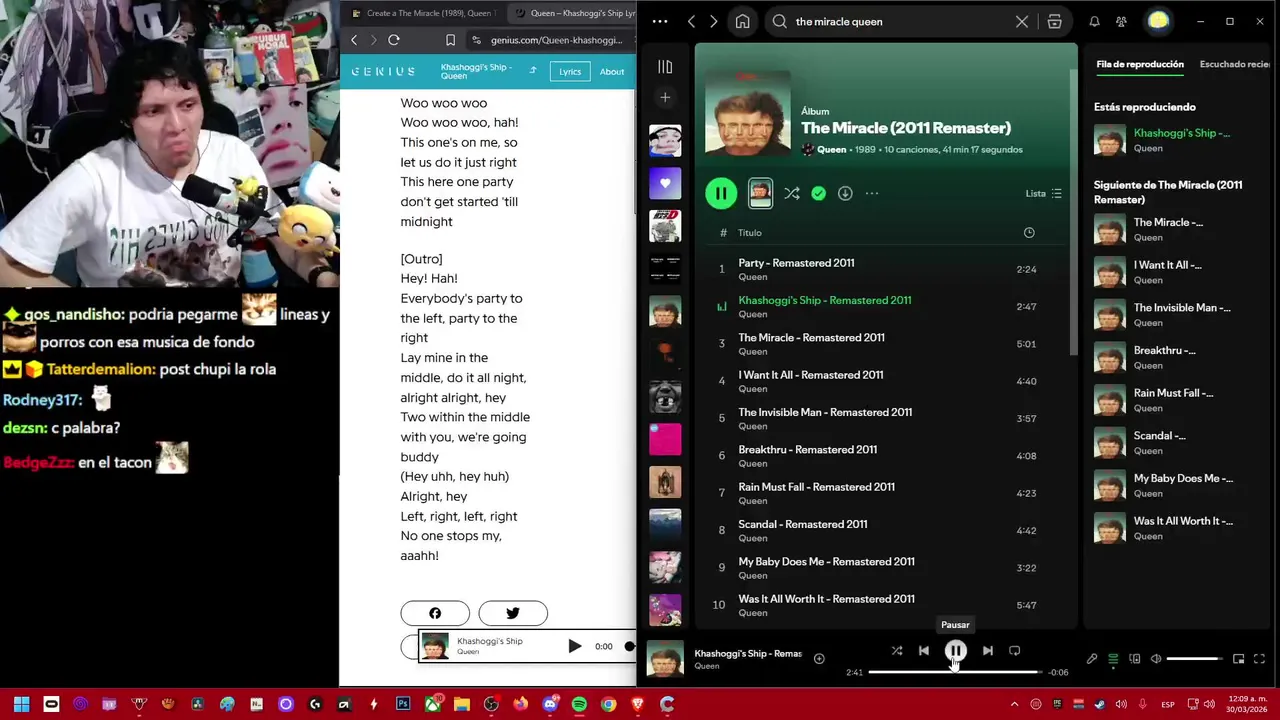Toggle repeat mode in player bar
The image size is (1280, 720).
coord(1014,651)
